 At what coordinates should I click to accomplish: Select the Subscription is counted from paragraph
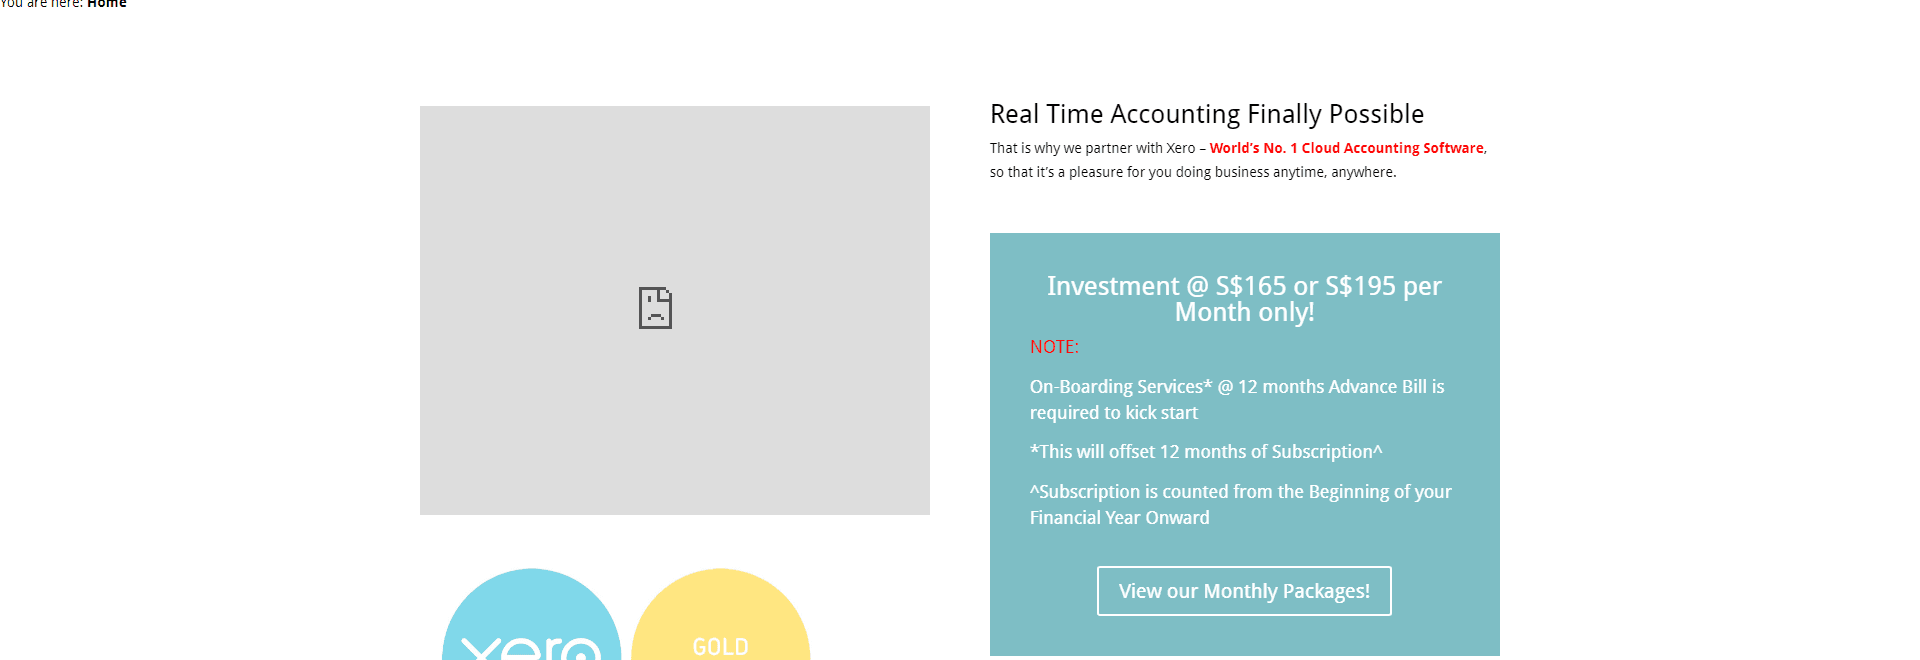pyautogui.click(x=1241, y=504)
